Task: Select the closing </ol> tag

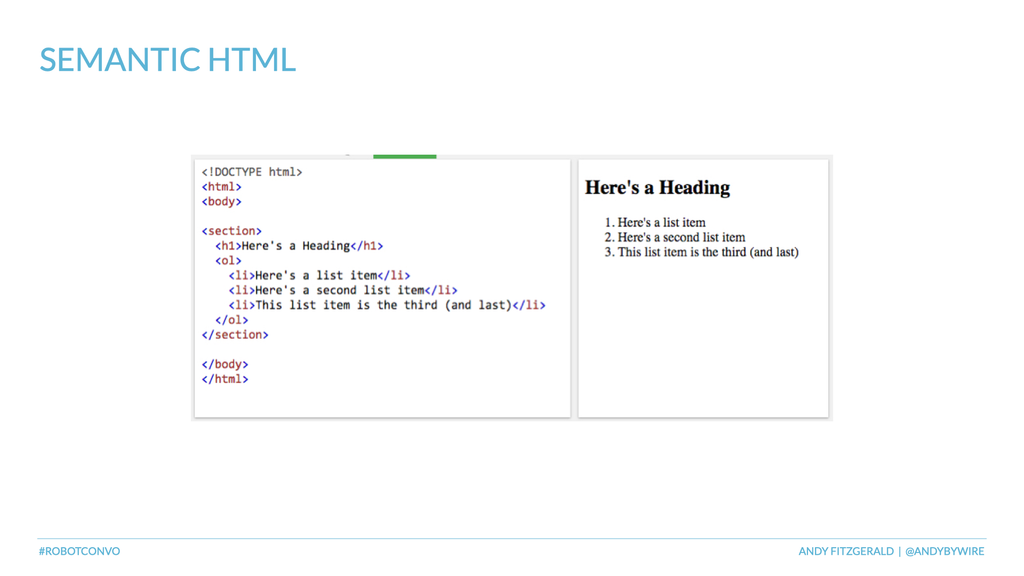Action: (231, 320)
